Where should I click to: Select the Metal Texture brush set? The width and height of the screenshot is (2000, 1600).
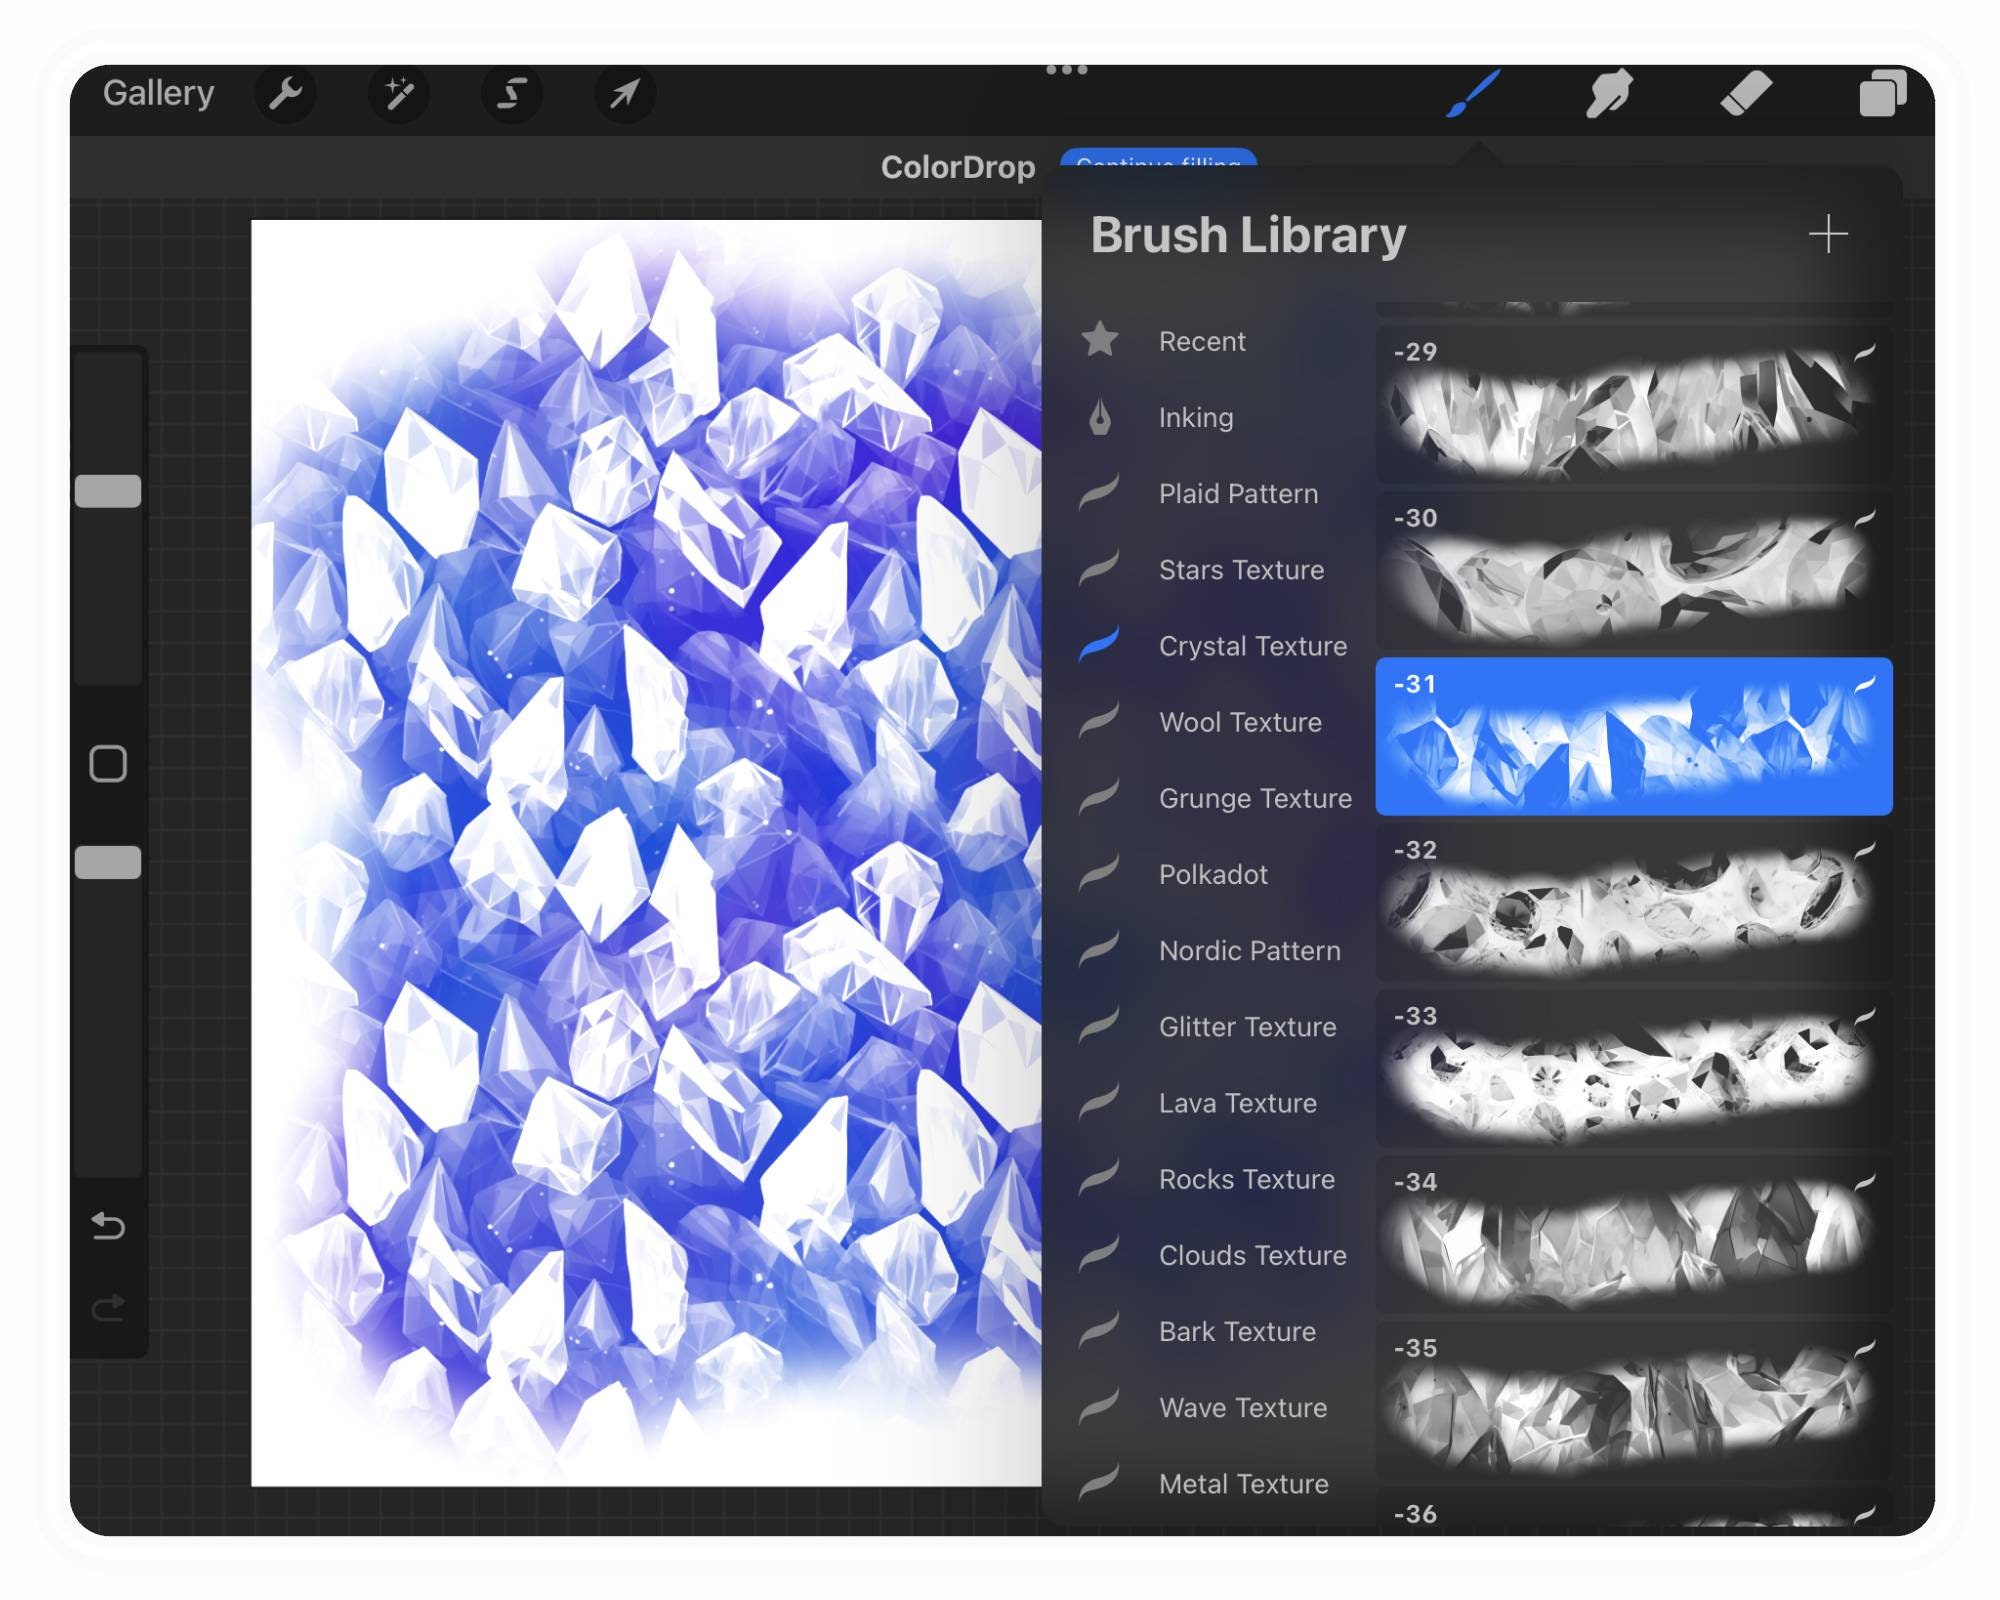point(1215,1484)
